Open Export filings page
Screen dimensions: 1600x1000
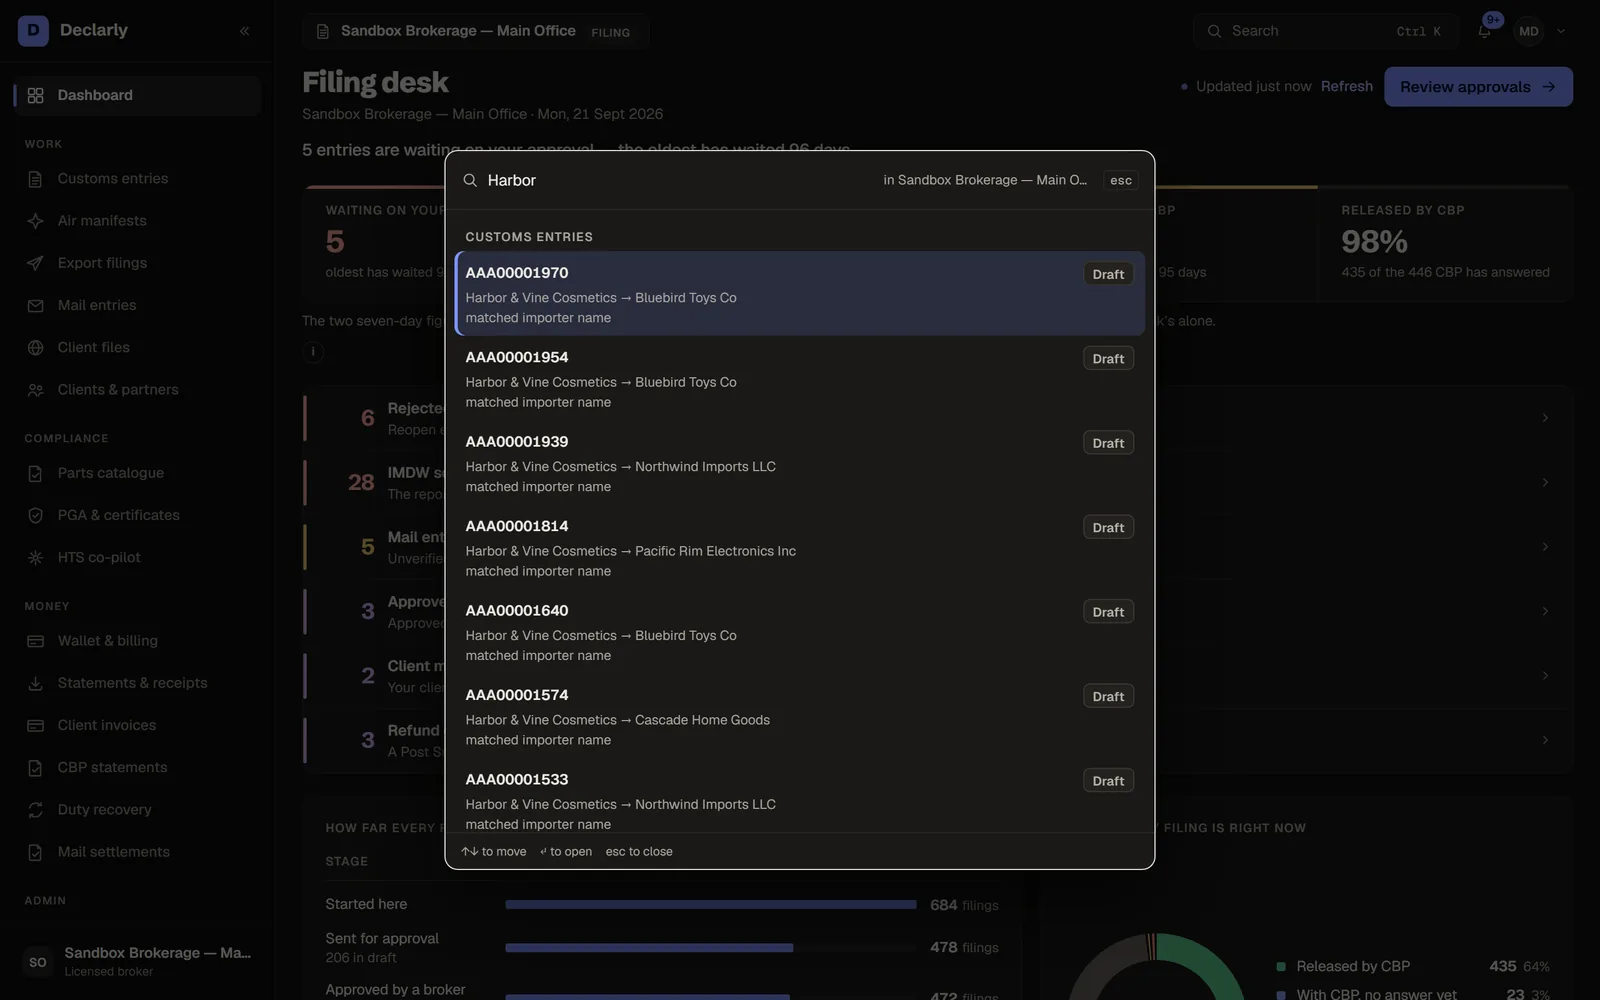tap(138, 263)
